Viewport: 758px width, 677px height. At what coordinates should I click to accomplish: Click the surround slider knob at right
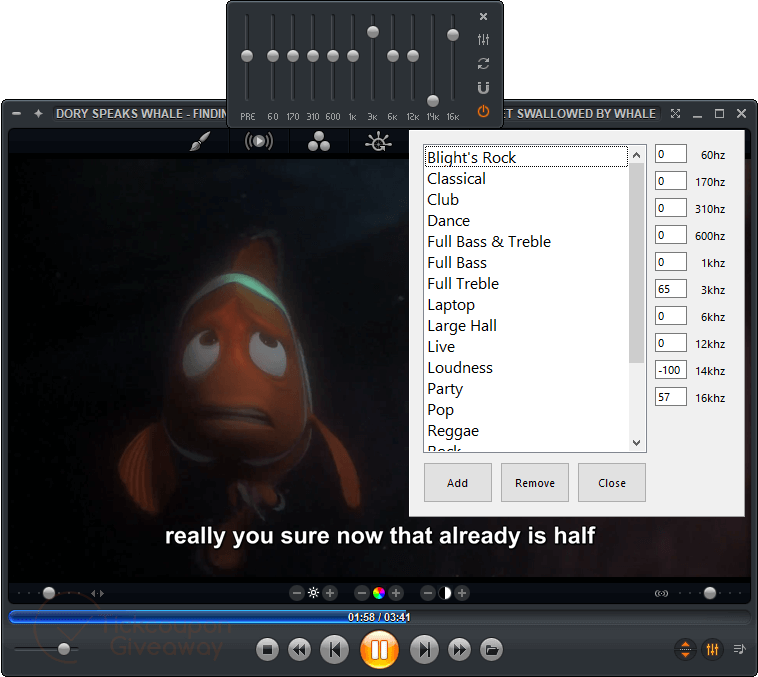pyautogui.click(x=710, y=593)
